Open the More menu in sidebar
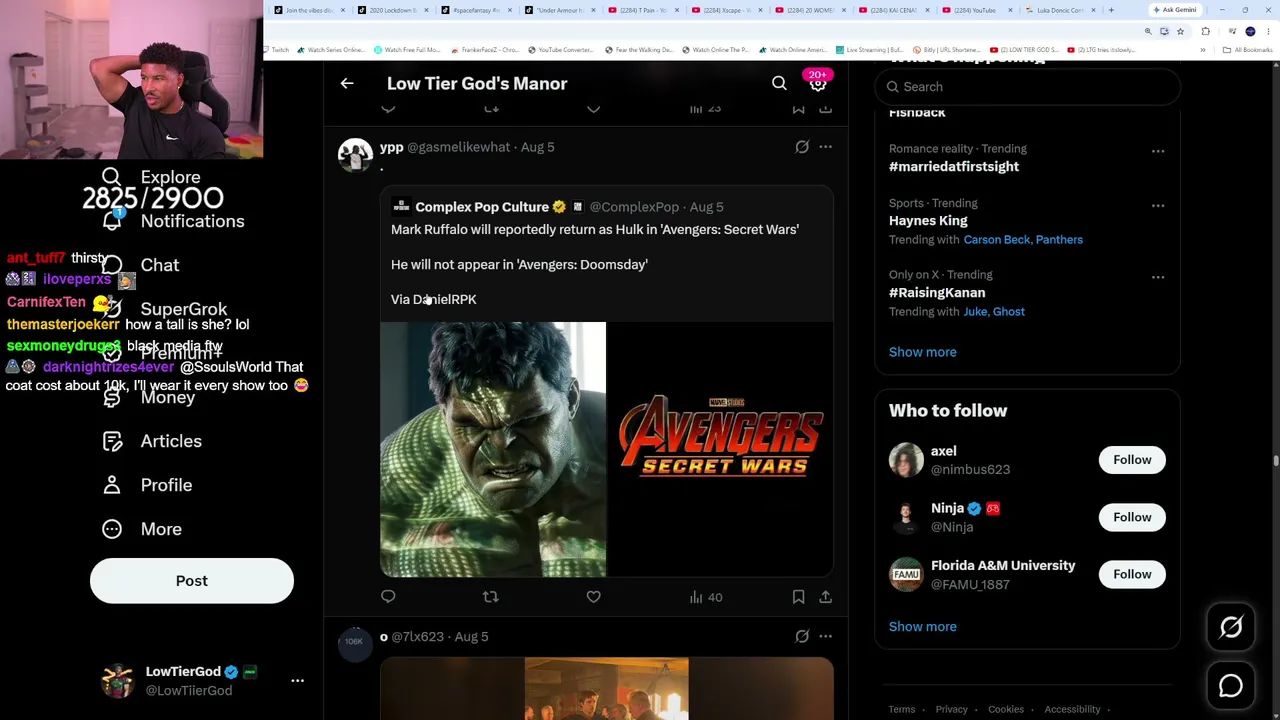This screenshot has width=1280, height=720. (x=142, y=529)
